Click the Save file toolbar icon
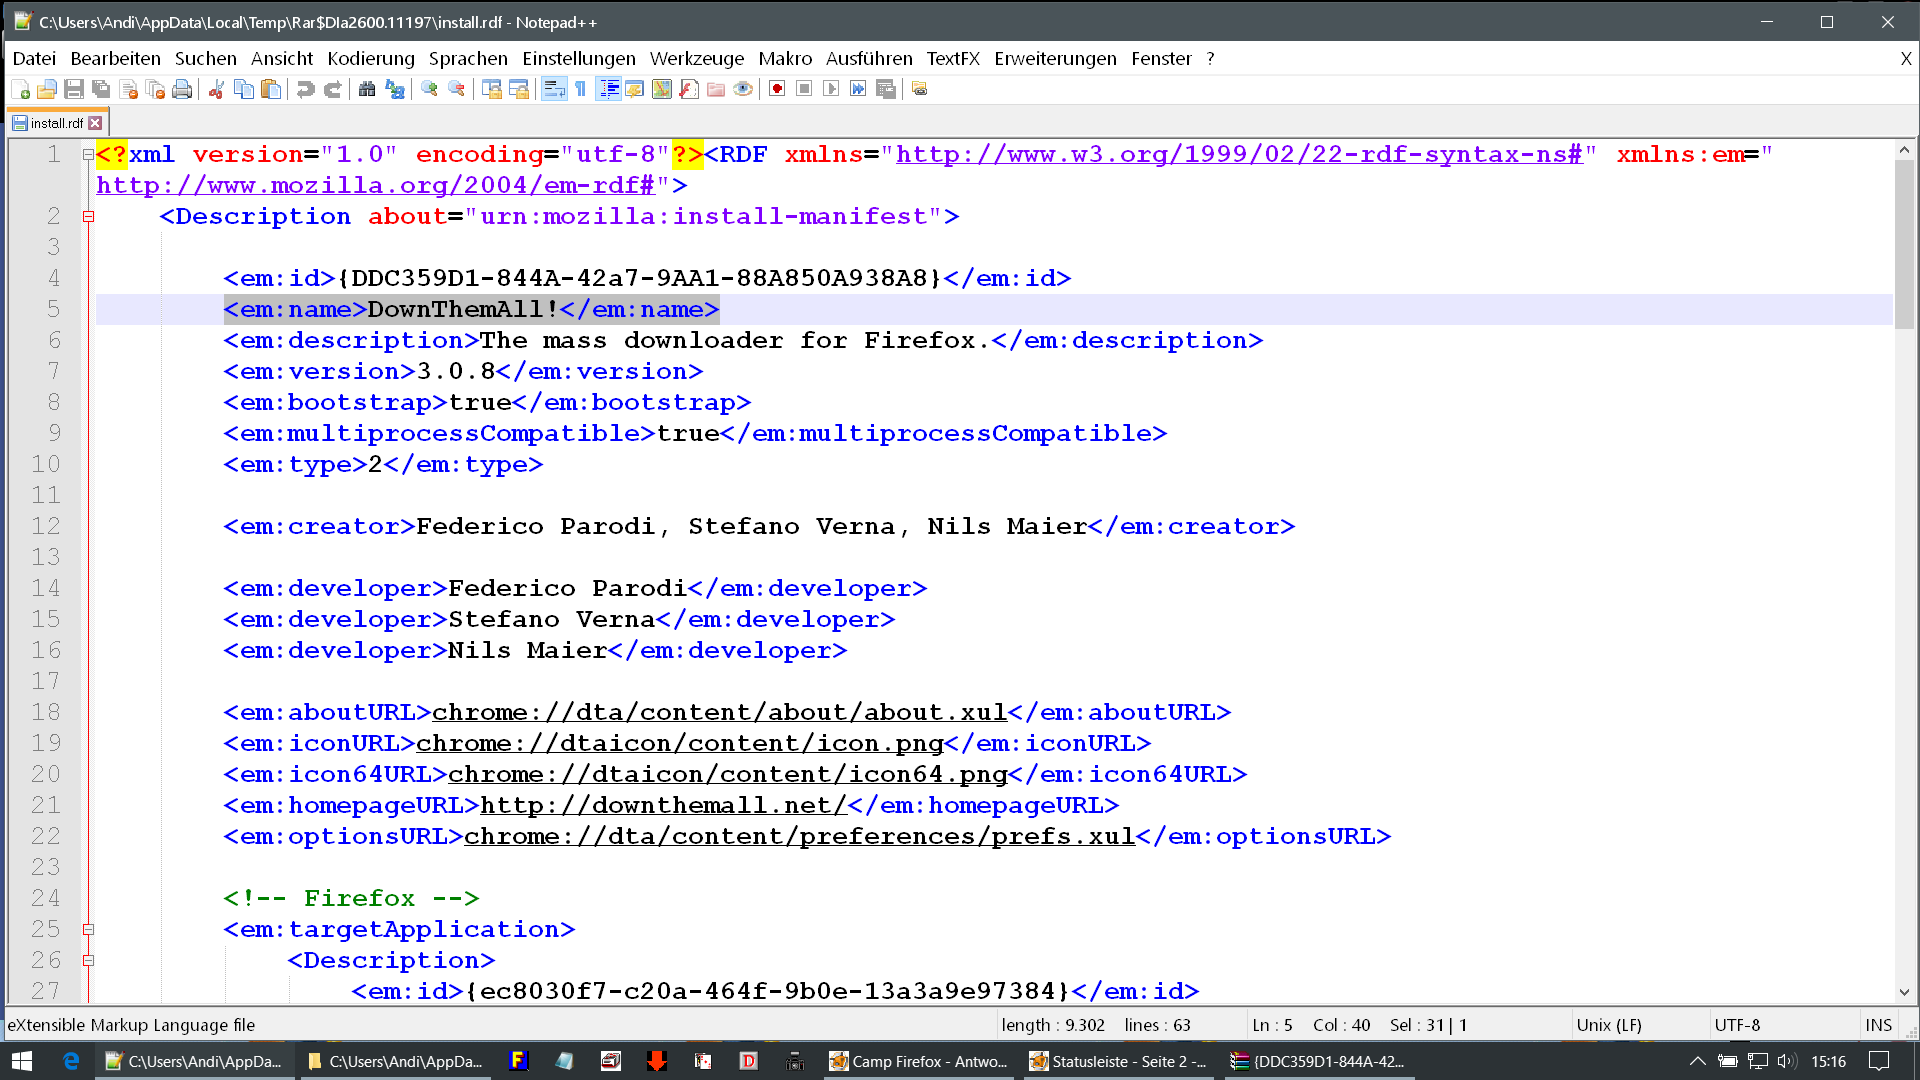The height and width of the screenshot is (1080, 1920). [x=74, y=89]
